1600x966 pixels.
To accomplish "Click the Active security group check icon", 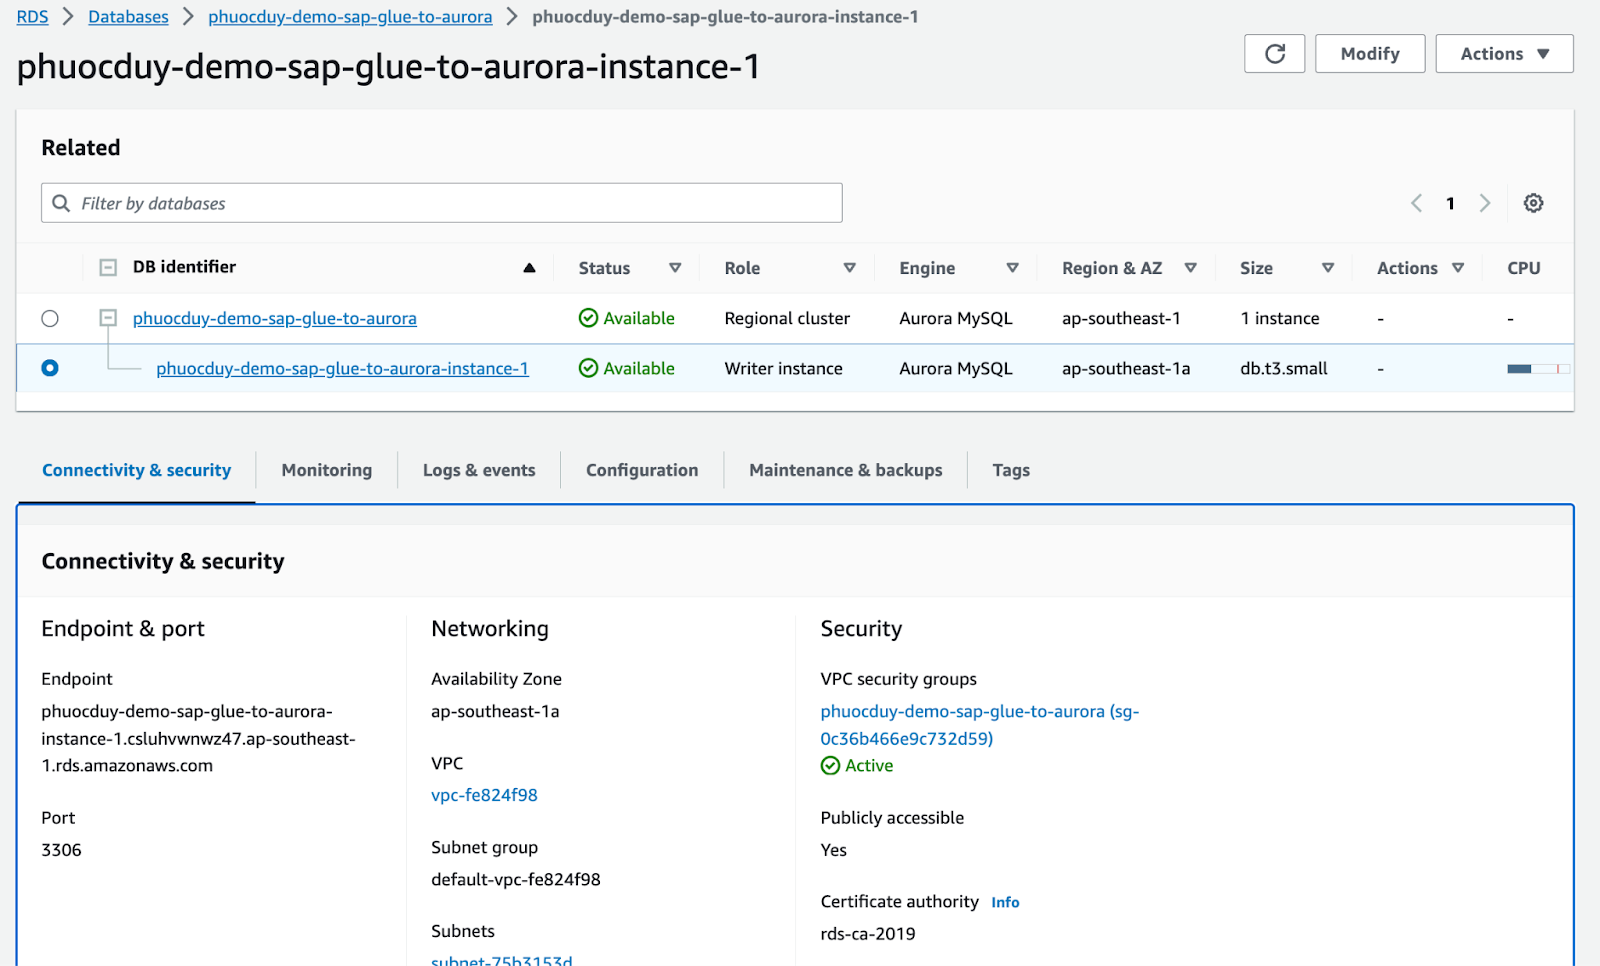I will pyautogui.click(x=830, y=766).
